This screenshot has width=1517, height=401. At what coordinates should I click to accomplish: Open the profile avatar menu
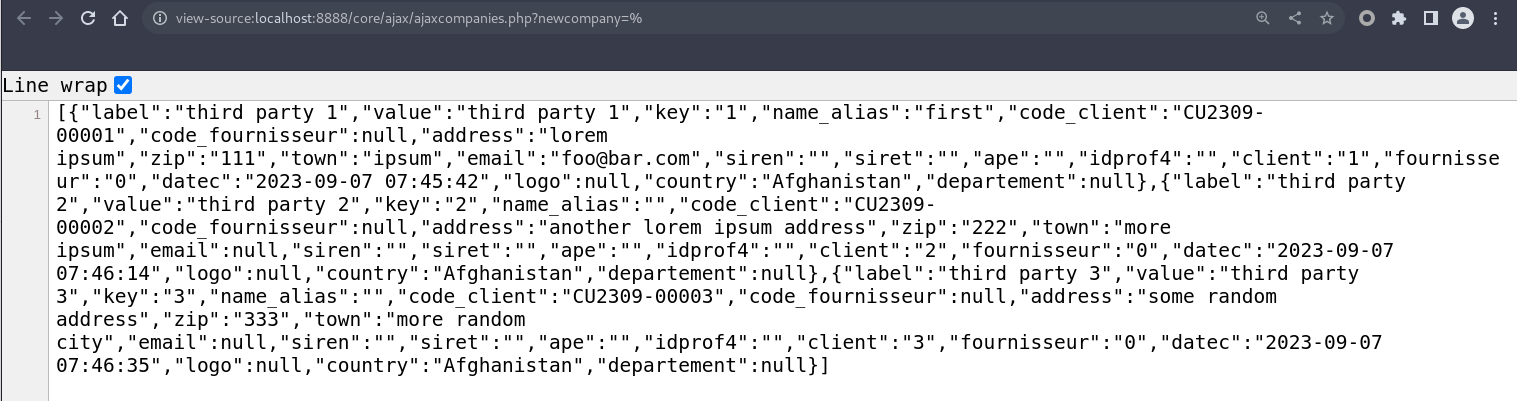point(1463,18)
